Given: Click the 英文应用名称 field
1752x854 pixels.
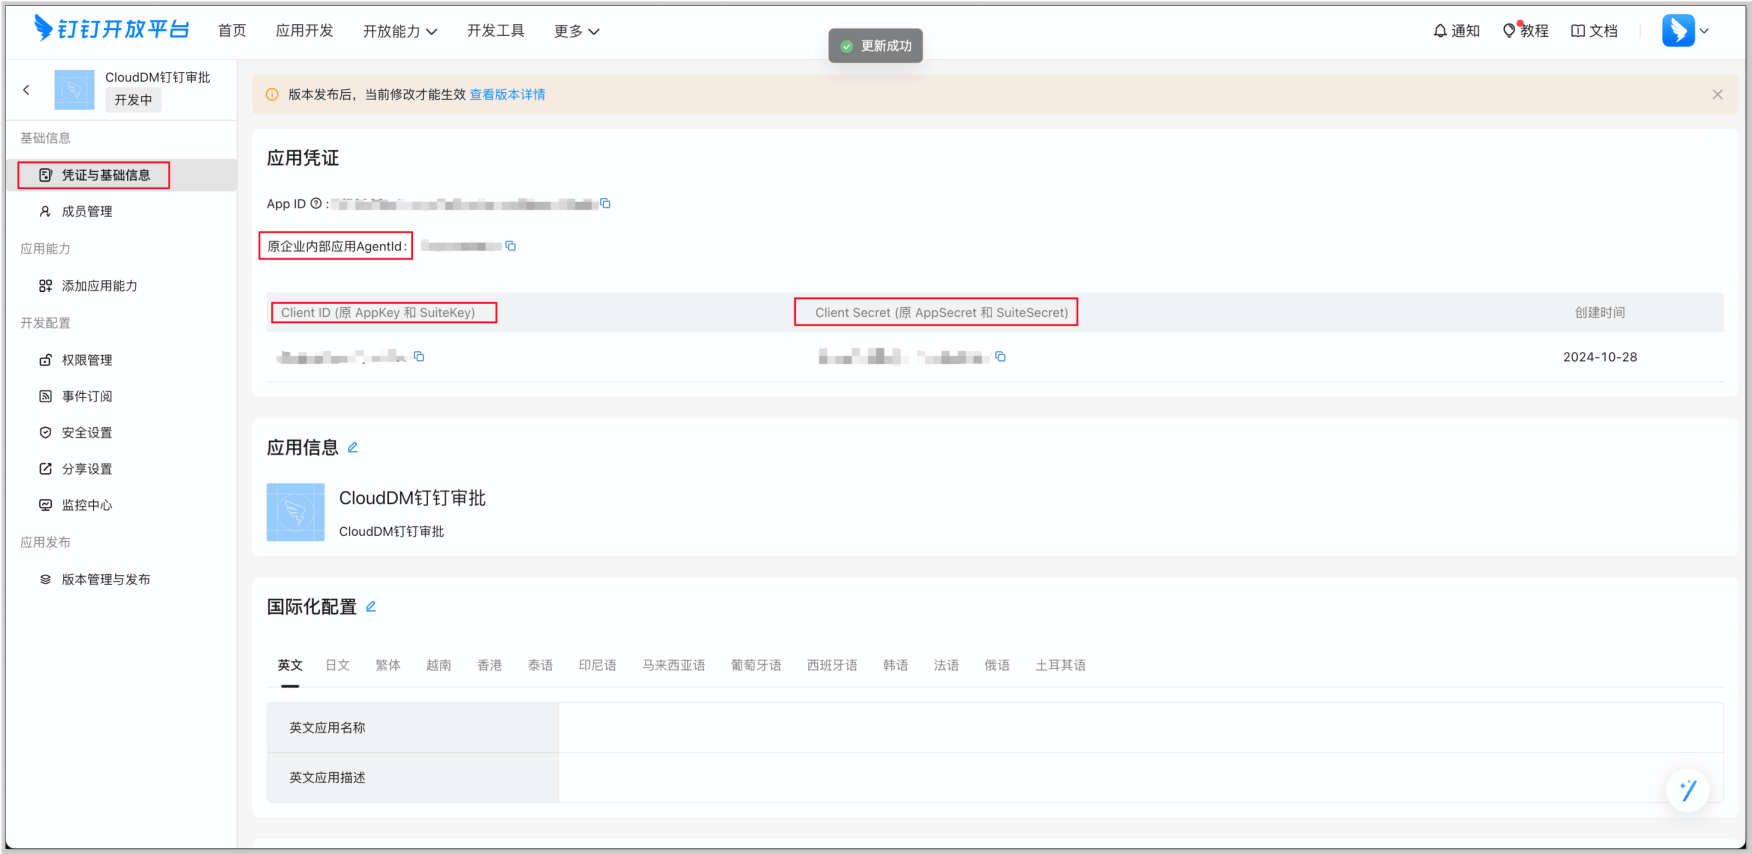Looking at the screenshot, I should coord(1140,728).
